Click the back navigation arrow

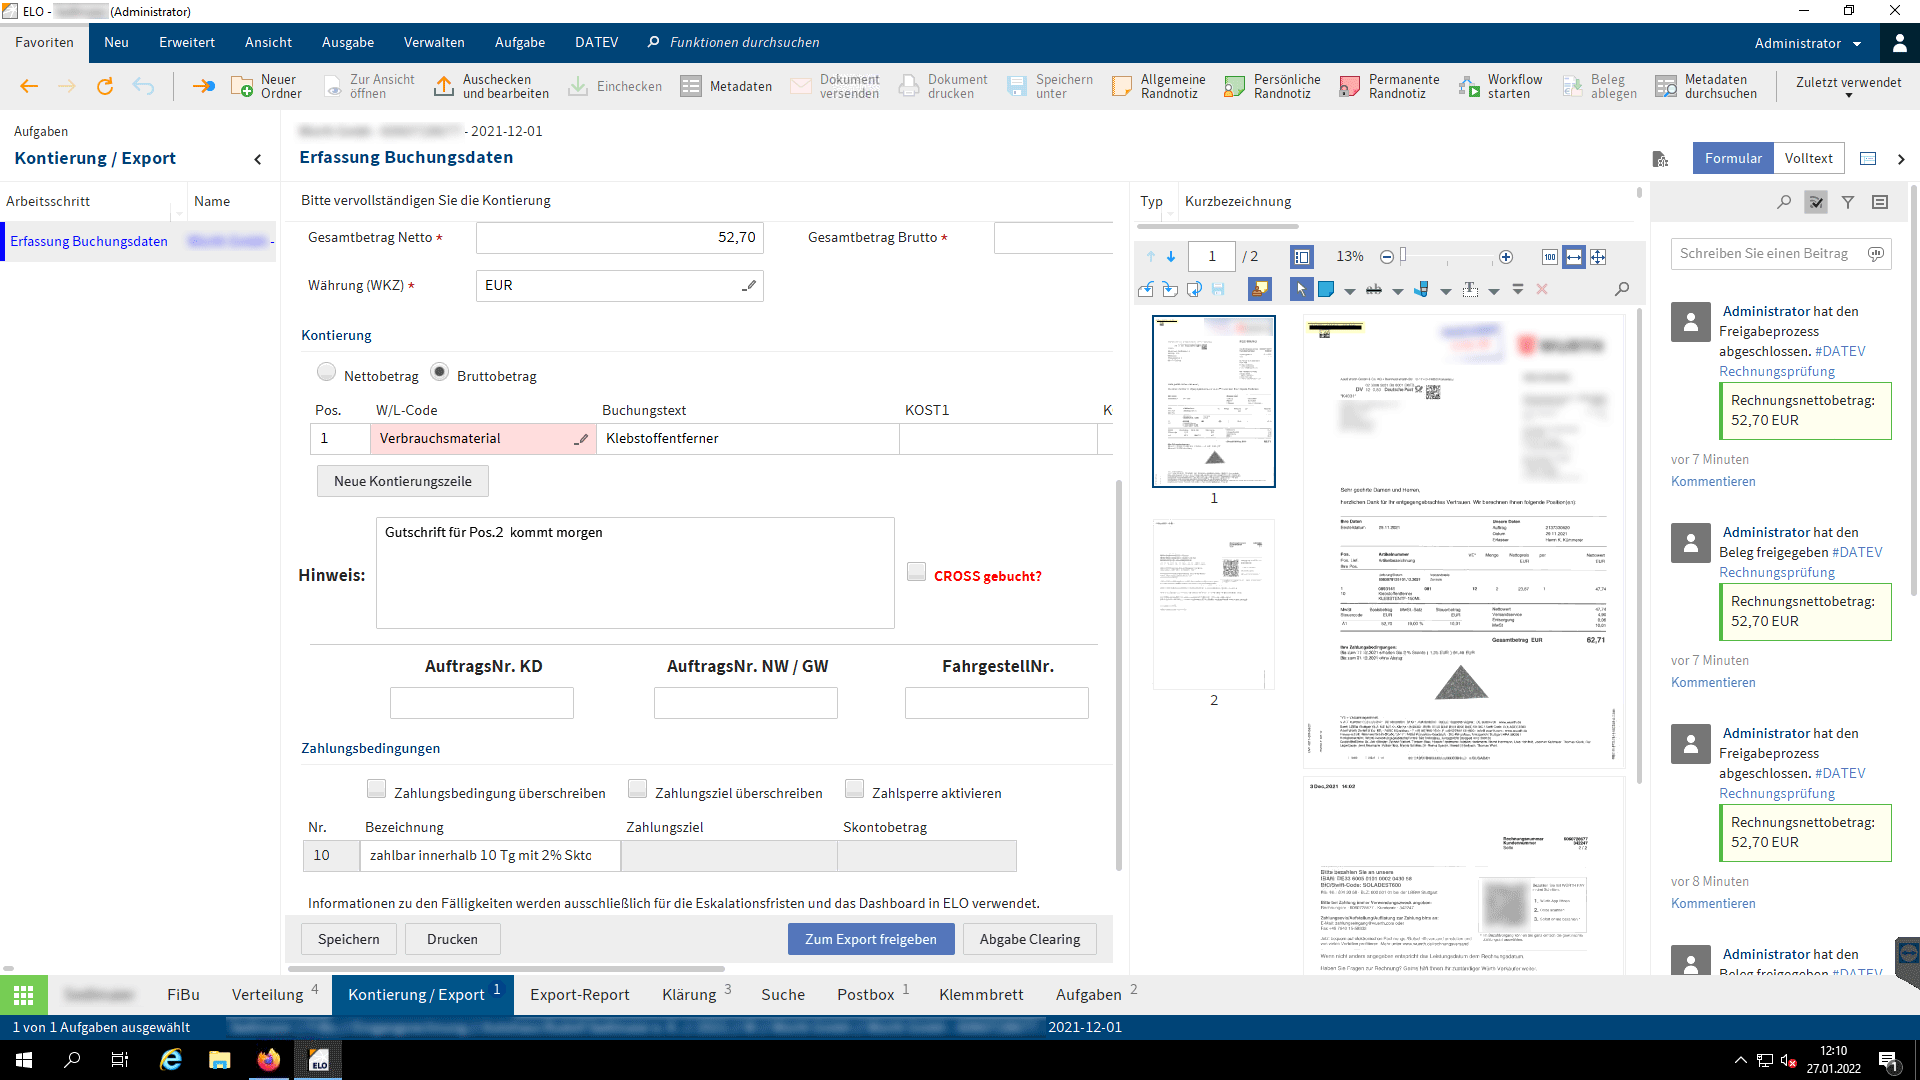click(x=29, y=87)
